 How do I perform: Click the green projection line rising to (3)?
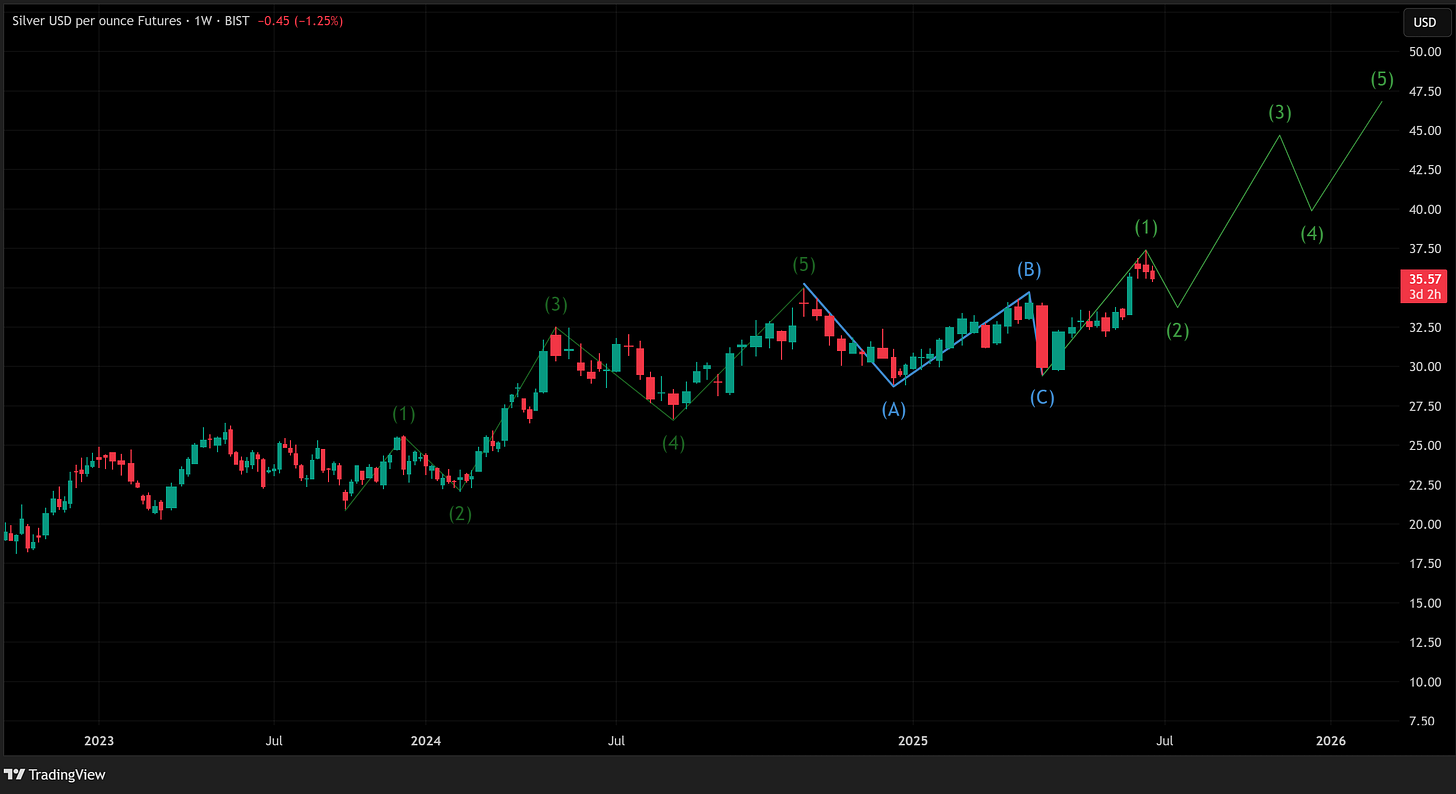point(1229,221)
